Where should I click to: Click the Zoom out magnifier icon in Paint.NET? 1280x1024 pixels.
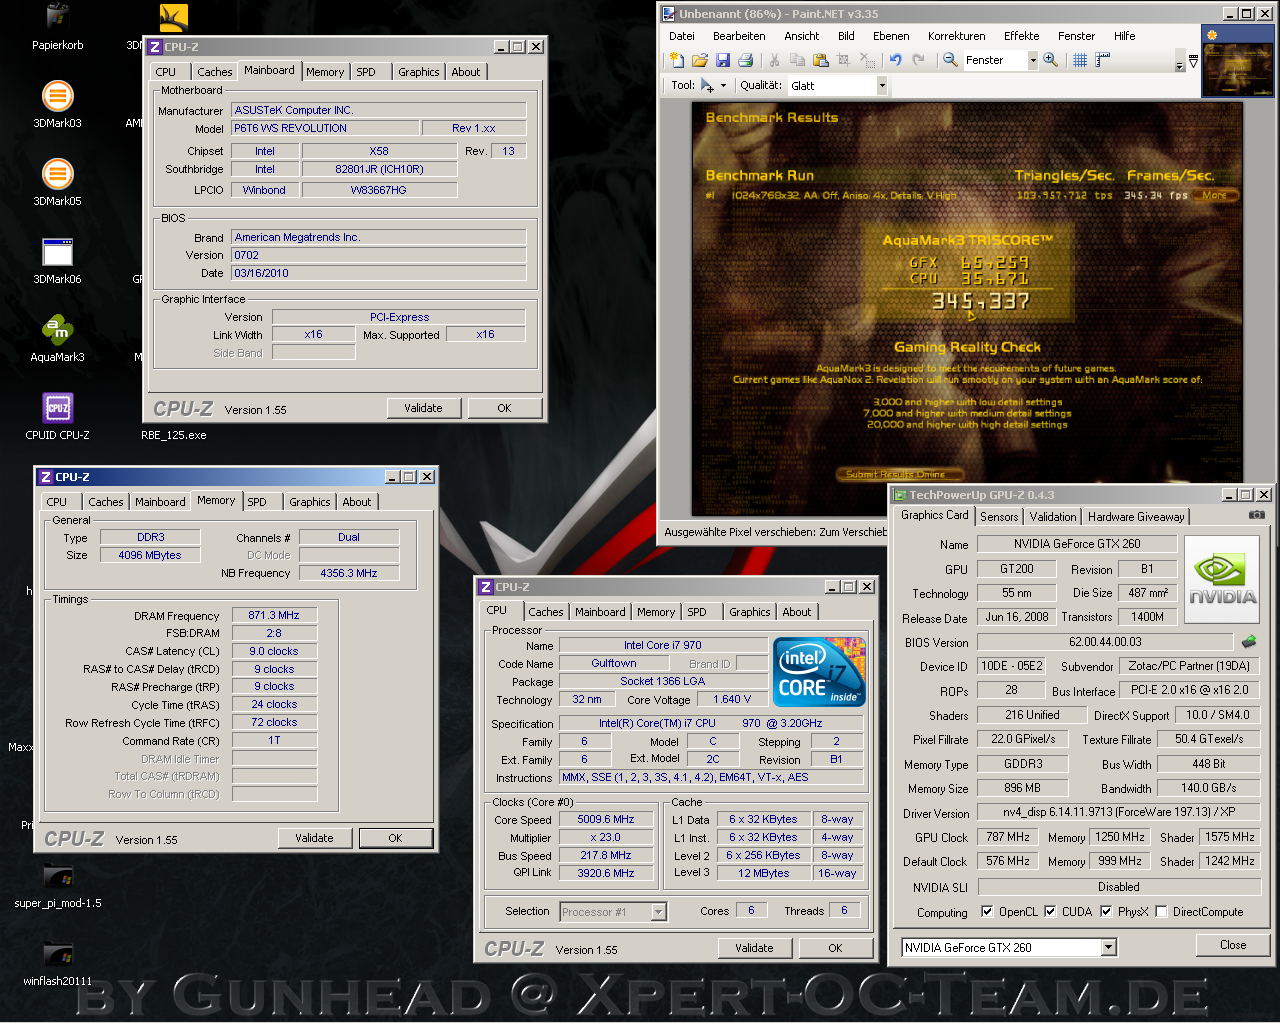(950, 60)
